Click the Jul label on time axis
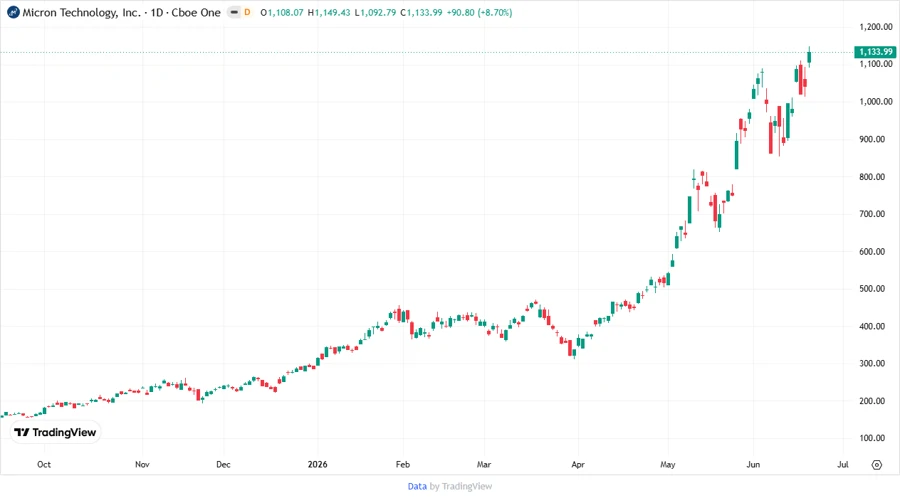Image resolution: width=900 pixels, height=498 pixels. point(843,465)
